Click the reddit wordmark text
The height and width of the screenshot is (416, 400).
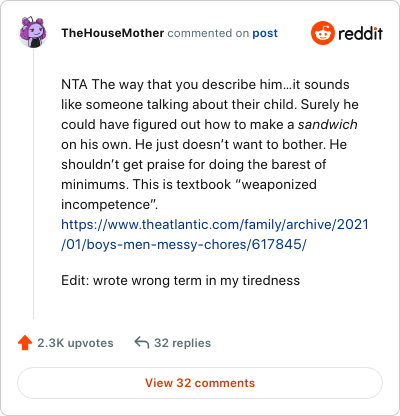pos(360,33)
